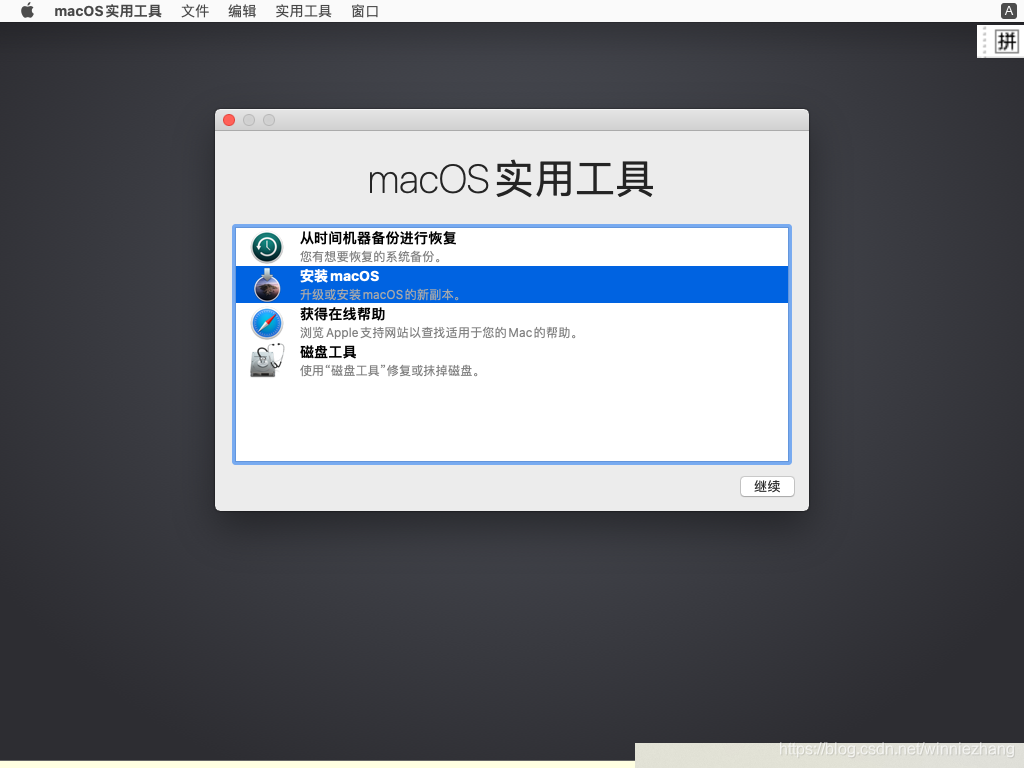Click the '继续' button

point(767,487)
